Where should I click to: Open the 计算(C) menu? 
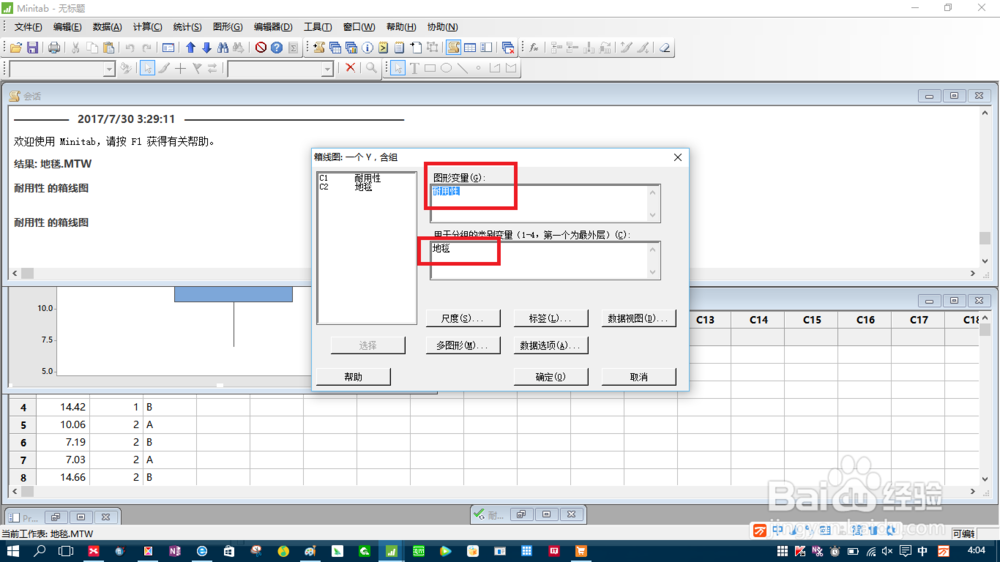point(147,27)
